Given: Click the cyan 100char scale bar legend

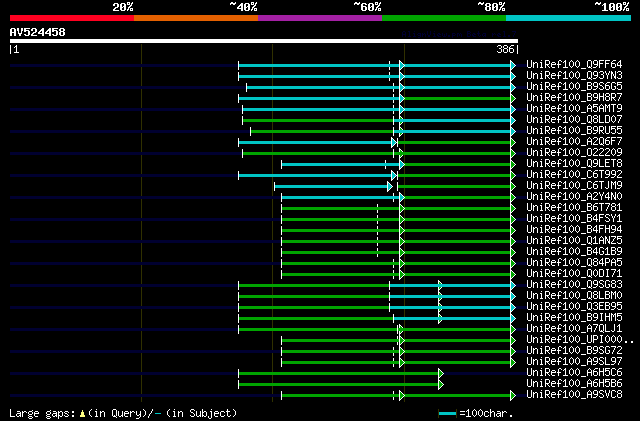Looking at the screenshot, I should pos(447,414).
